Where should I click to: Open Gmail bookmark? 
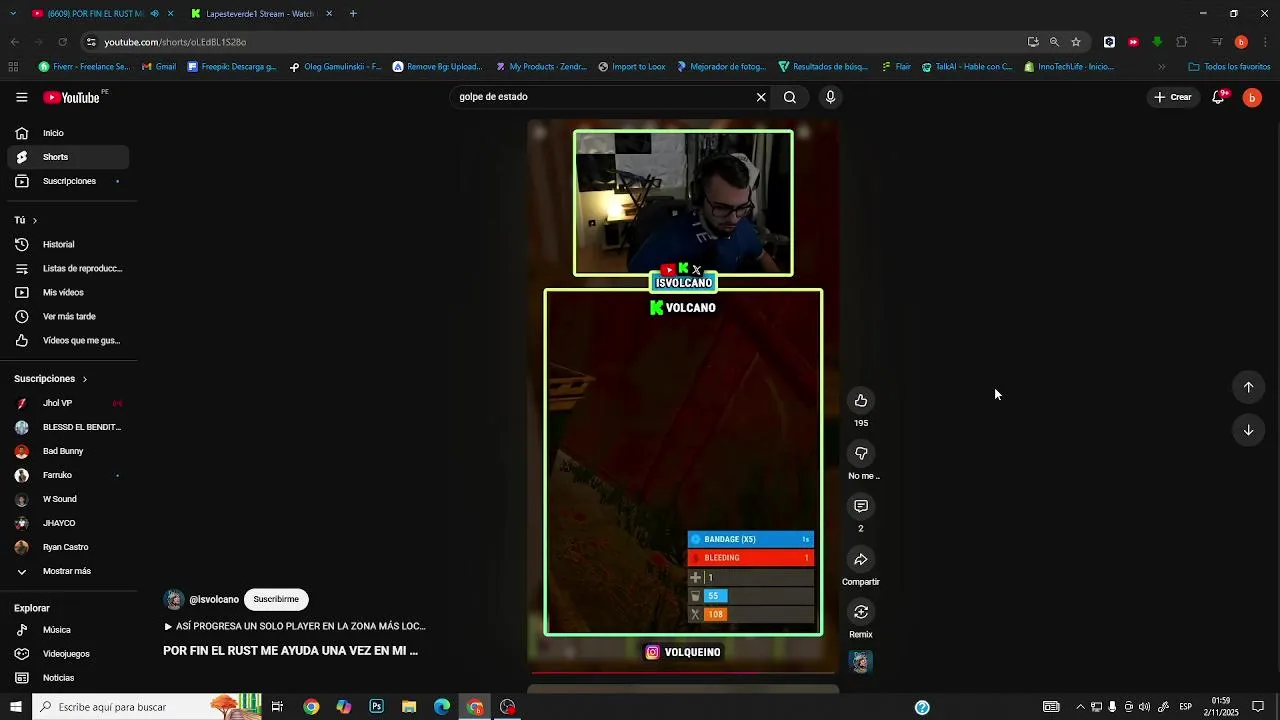click(159, 67)
